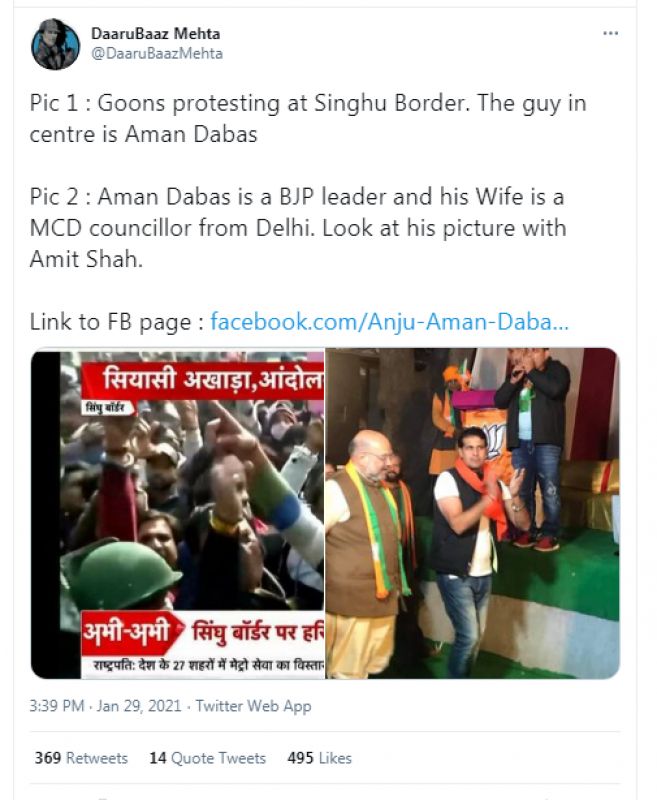
Task: Open the facebook.com/Anju-Aman-Daba link
Action: [x=389, y=322]
